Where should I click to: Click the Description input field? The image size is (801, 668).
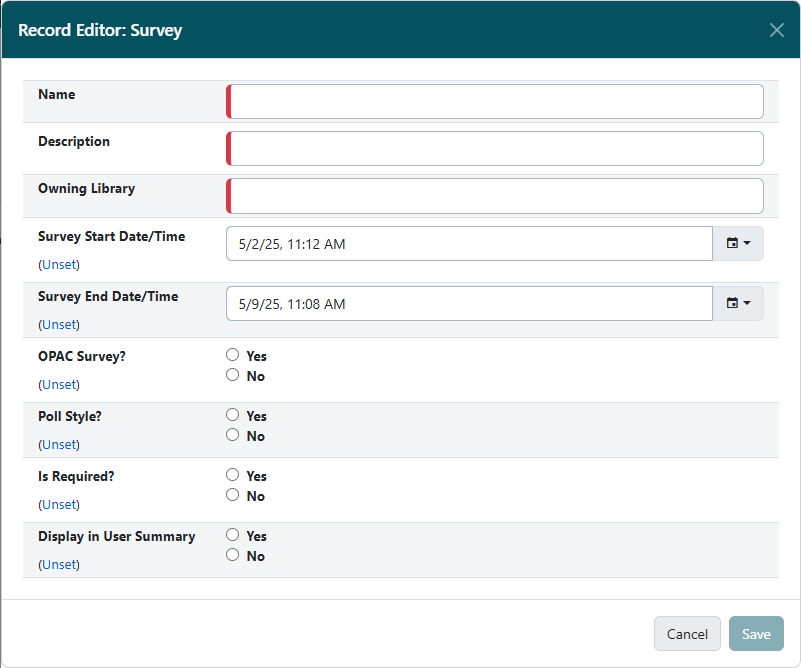tap(494, 148)
